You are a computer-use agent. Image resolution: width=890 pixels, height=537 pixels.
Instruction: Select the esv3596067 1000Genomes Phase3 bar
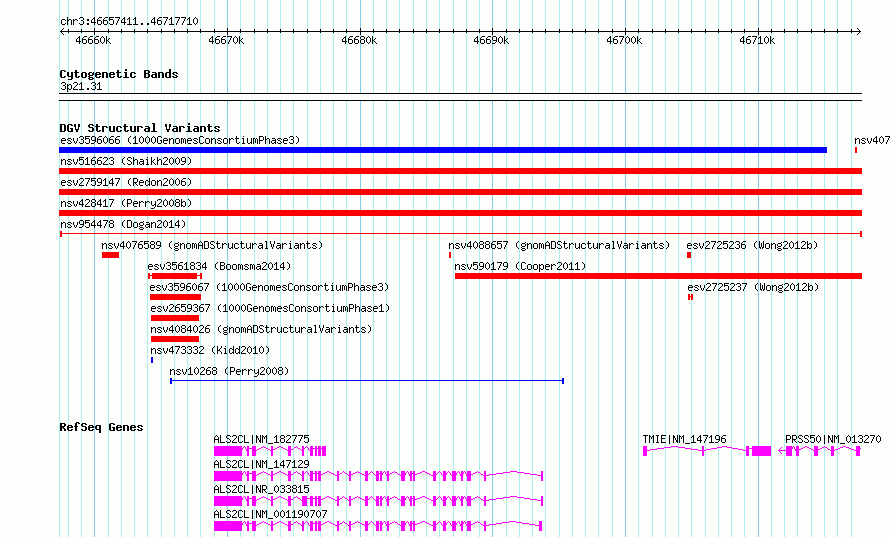175,297
